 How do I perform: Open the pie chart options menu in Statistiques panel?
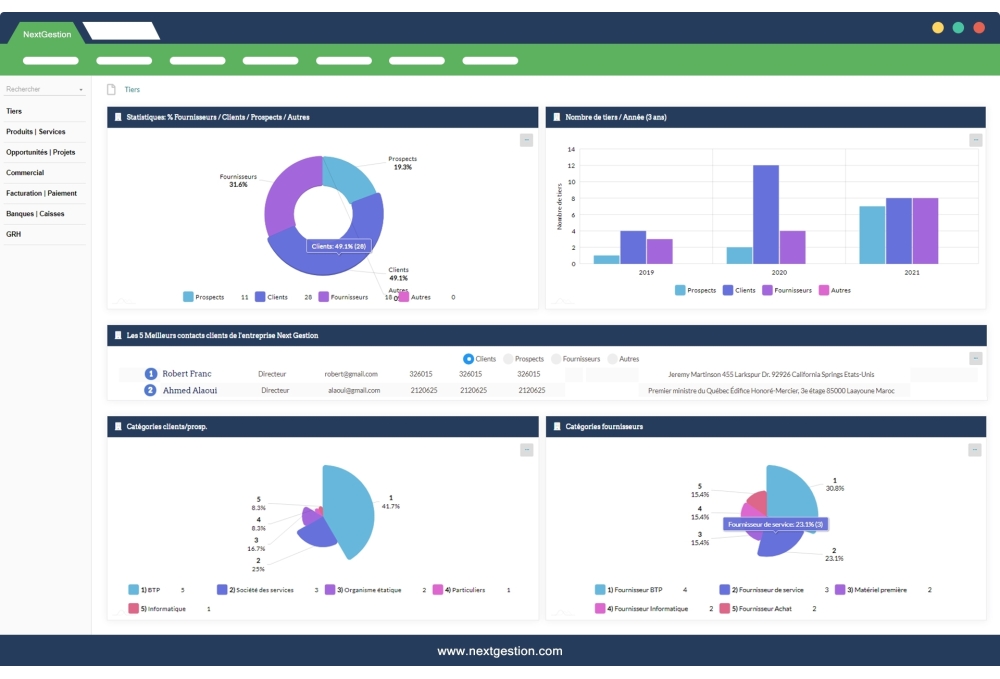point(526,140)
